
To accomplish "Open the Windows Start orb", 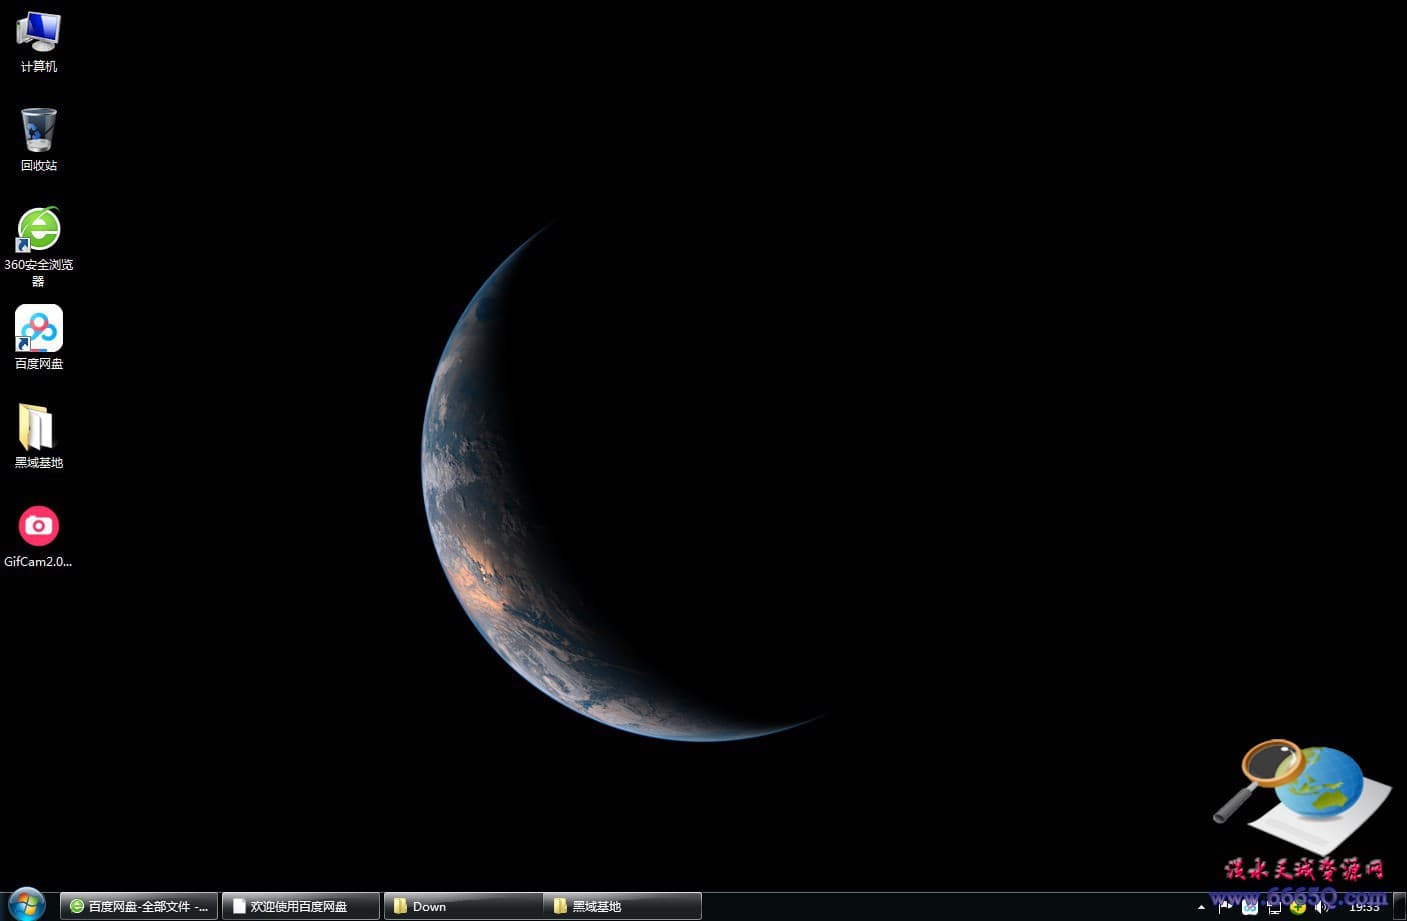I will 26,905.
